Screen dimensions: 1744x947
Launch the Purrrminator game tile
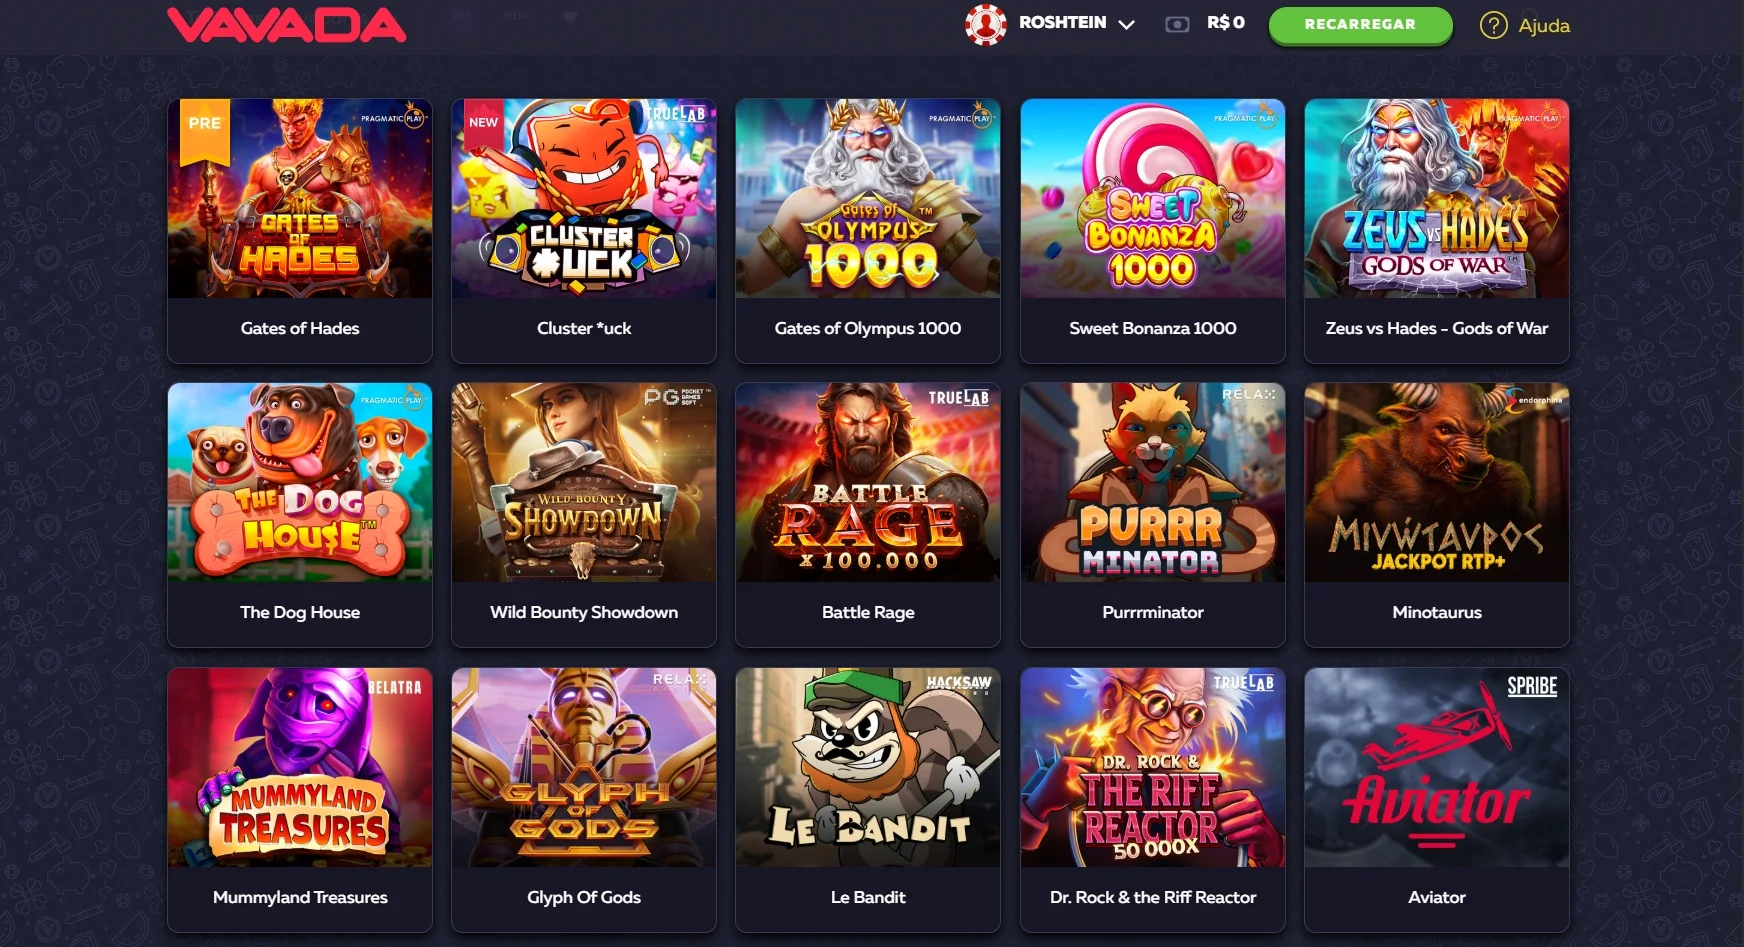tap(1152, 515)
